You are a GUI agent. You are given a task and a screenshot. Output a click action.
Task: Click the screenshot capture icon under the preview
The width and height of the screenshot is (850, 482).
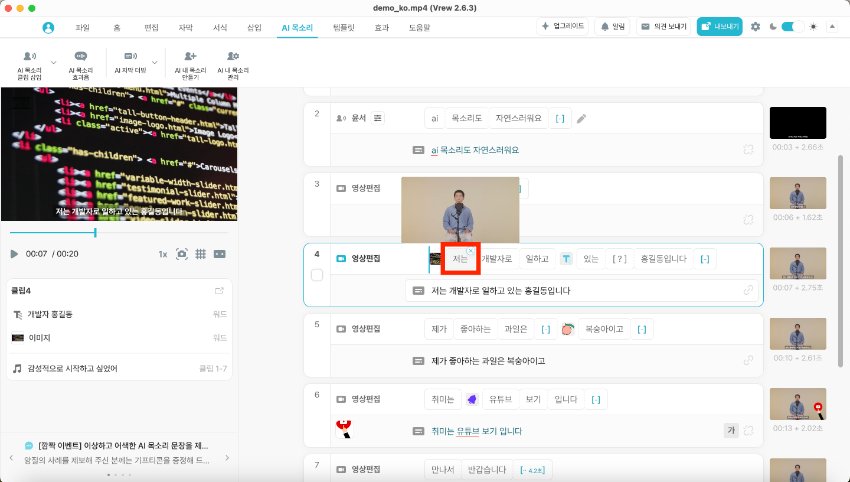point(182,254)
